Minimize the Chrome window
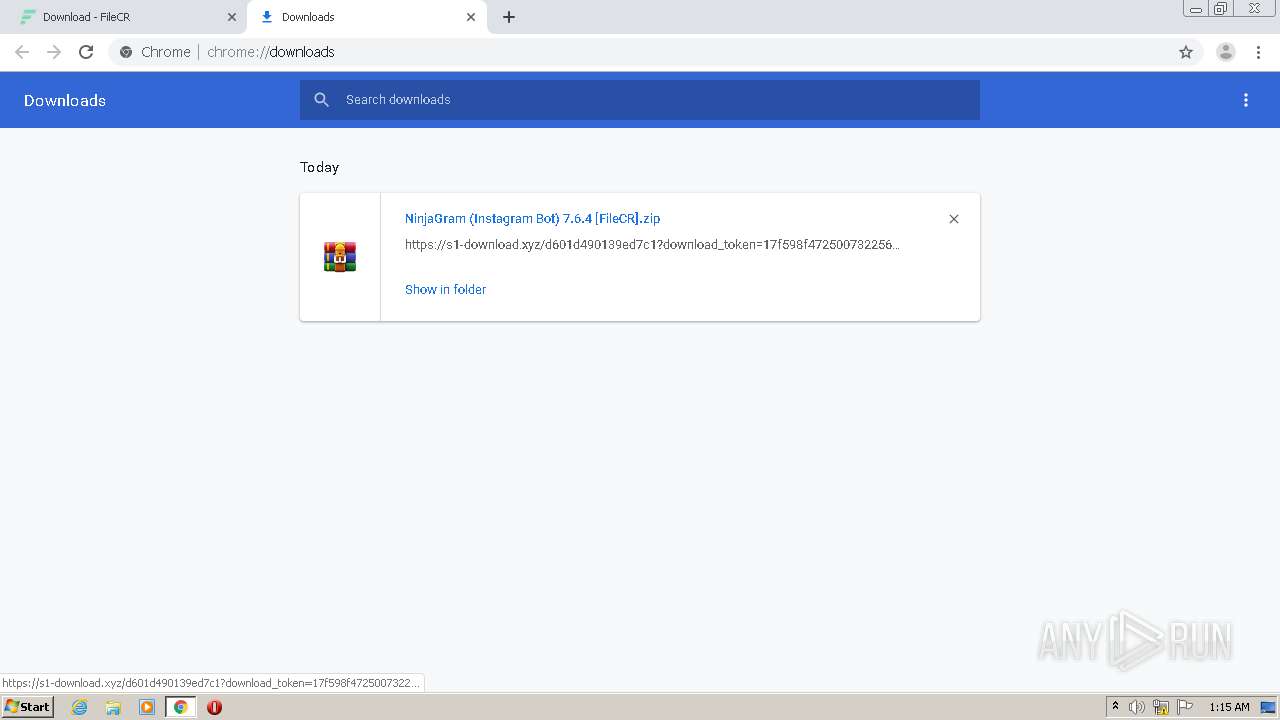Image resolution: width=1280 pixels, height=720 pixels. coord(1196,9)
